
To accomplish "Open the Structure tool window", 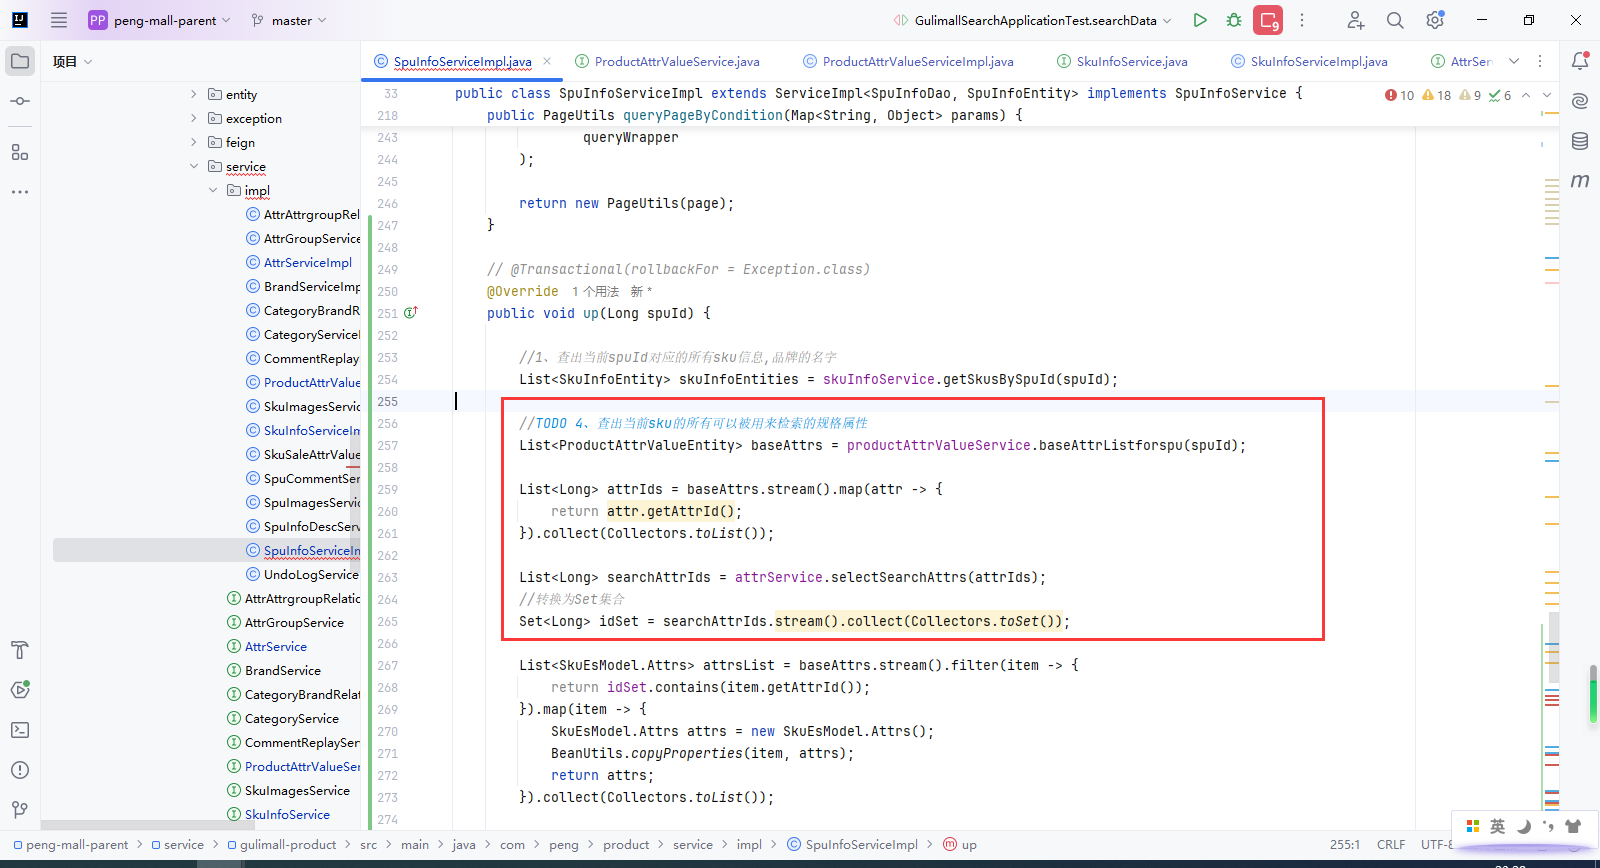I will [20, 152].
